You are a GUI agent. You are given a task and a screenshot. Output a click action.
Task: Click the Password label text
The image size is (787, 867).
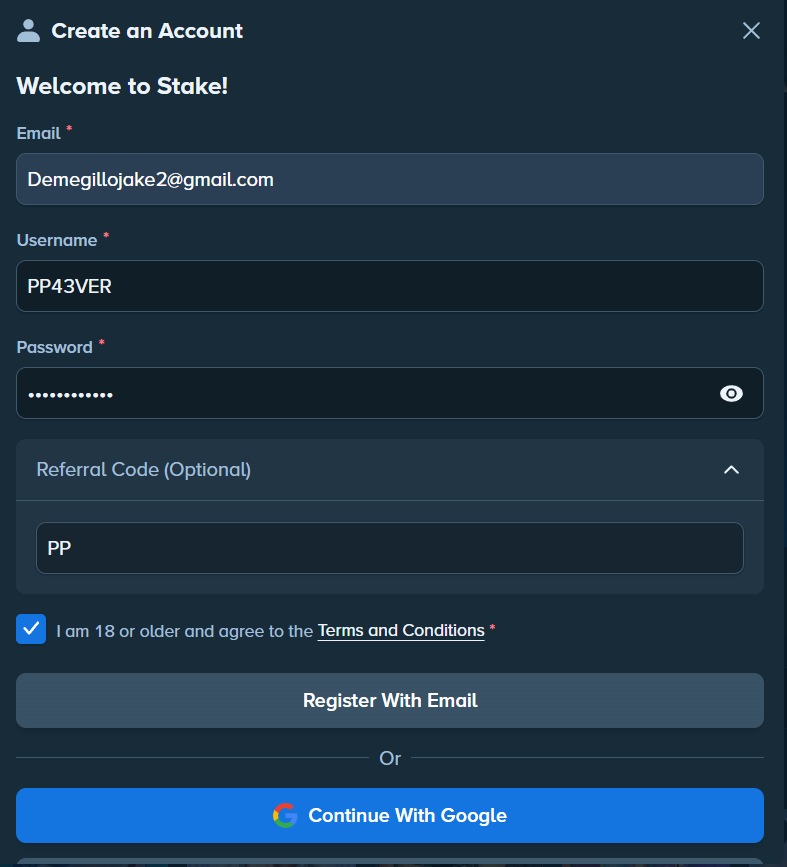pos(54,347)
